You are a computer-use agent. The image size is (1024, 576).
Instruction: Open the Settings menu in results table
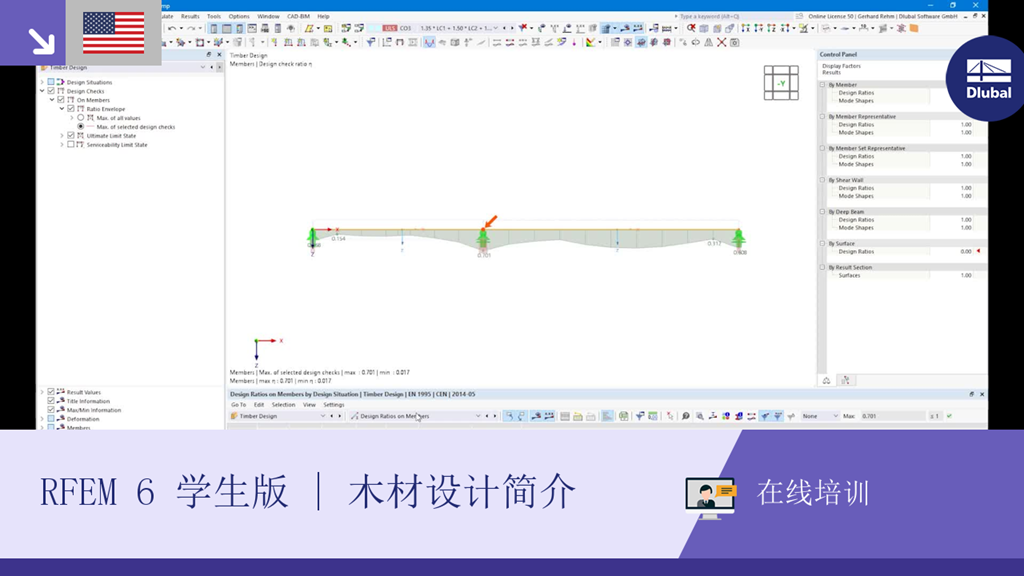(x=334, y=405)
